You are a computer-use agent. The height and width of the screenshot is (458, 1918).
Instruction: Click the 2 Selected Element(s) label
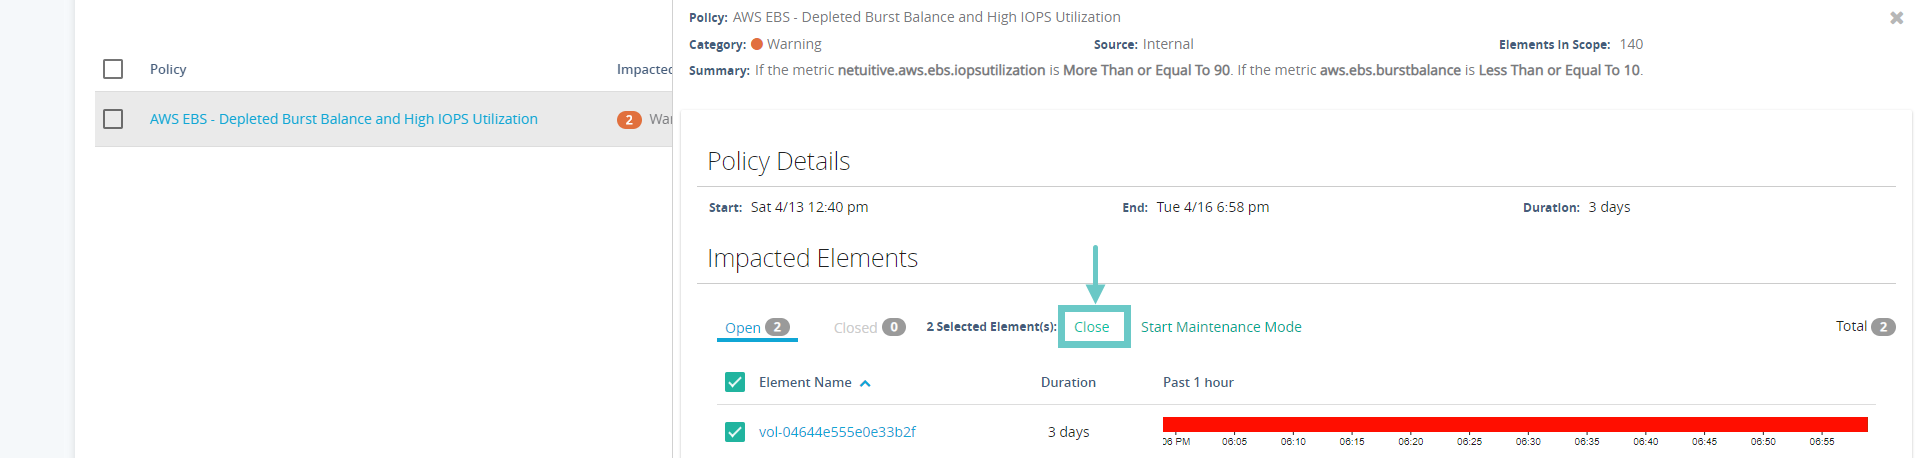(991, 327)
